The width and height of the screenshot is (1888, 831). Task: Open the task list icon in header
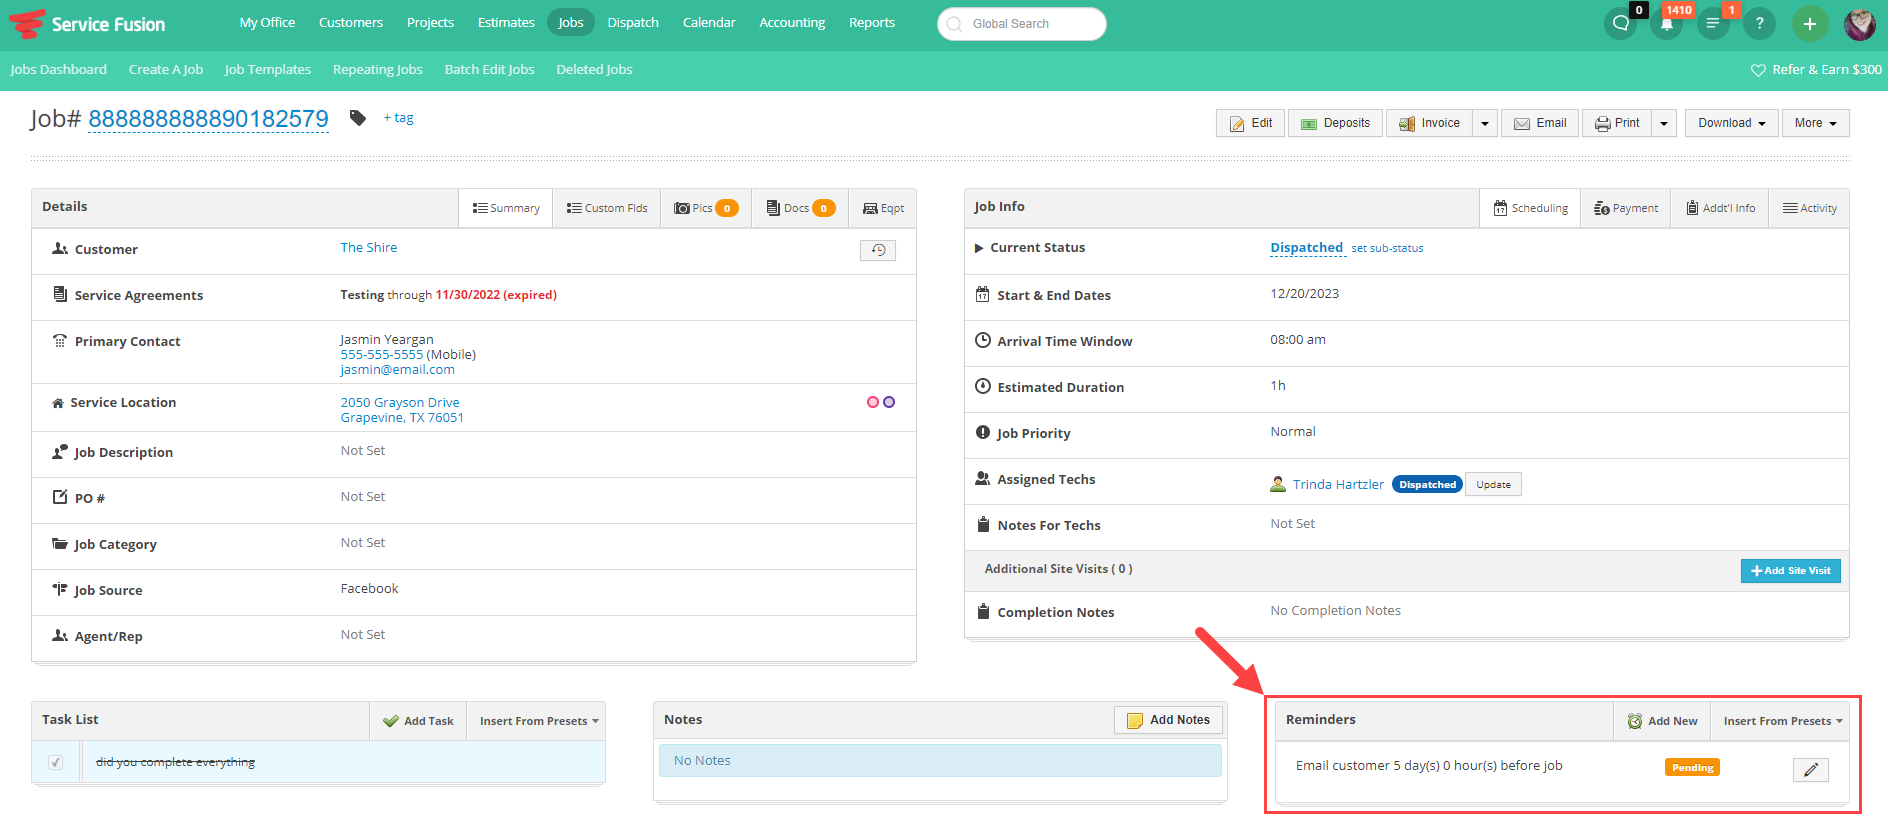click(x=1713, y=23)
